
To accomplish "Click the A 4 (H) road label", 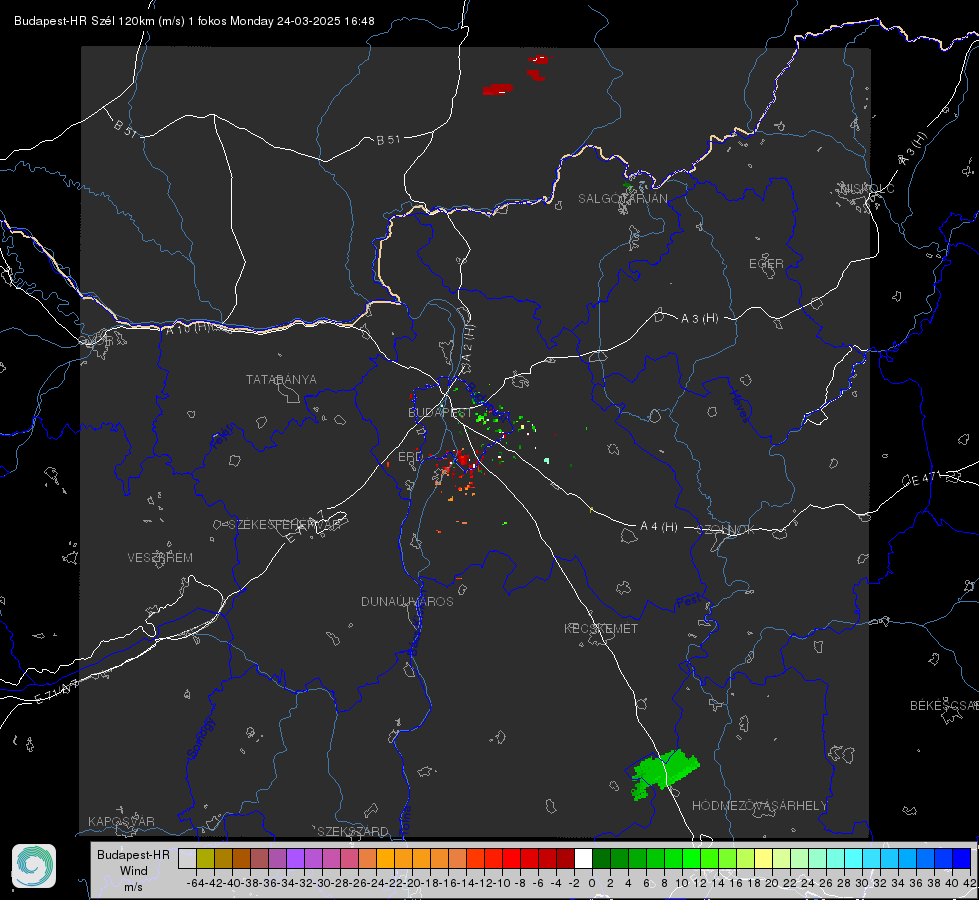I will (x=659, y=527).
